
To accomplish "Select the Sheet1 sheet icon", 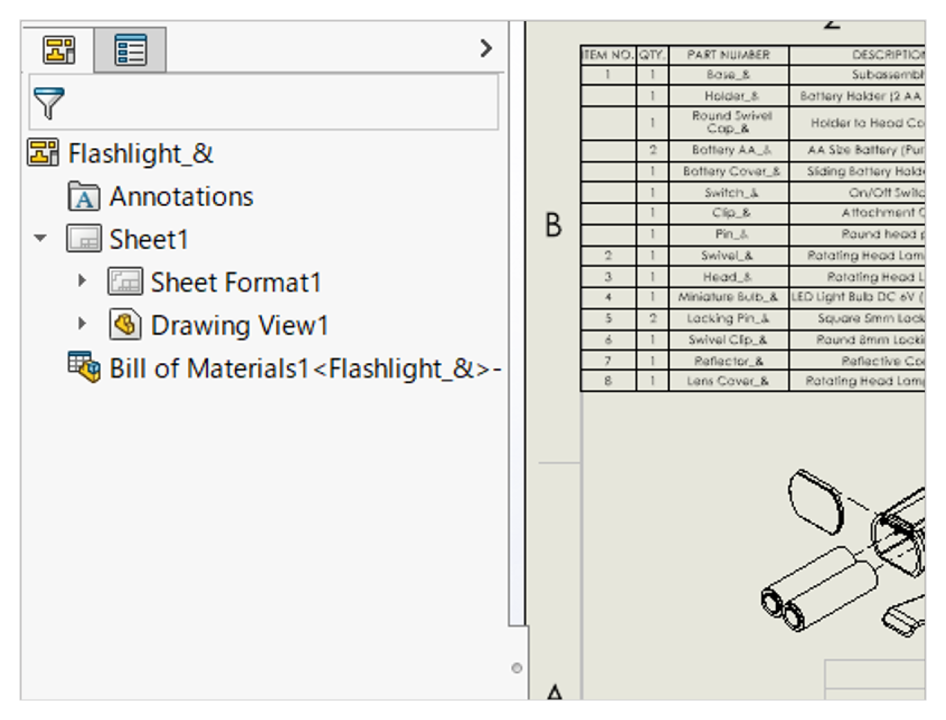I will point(84,240).
